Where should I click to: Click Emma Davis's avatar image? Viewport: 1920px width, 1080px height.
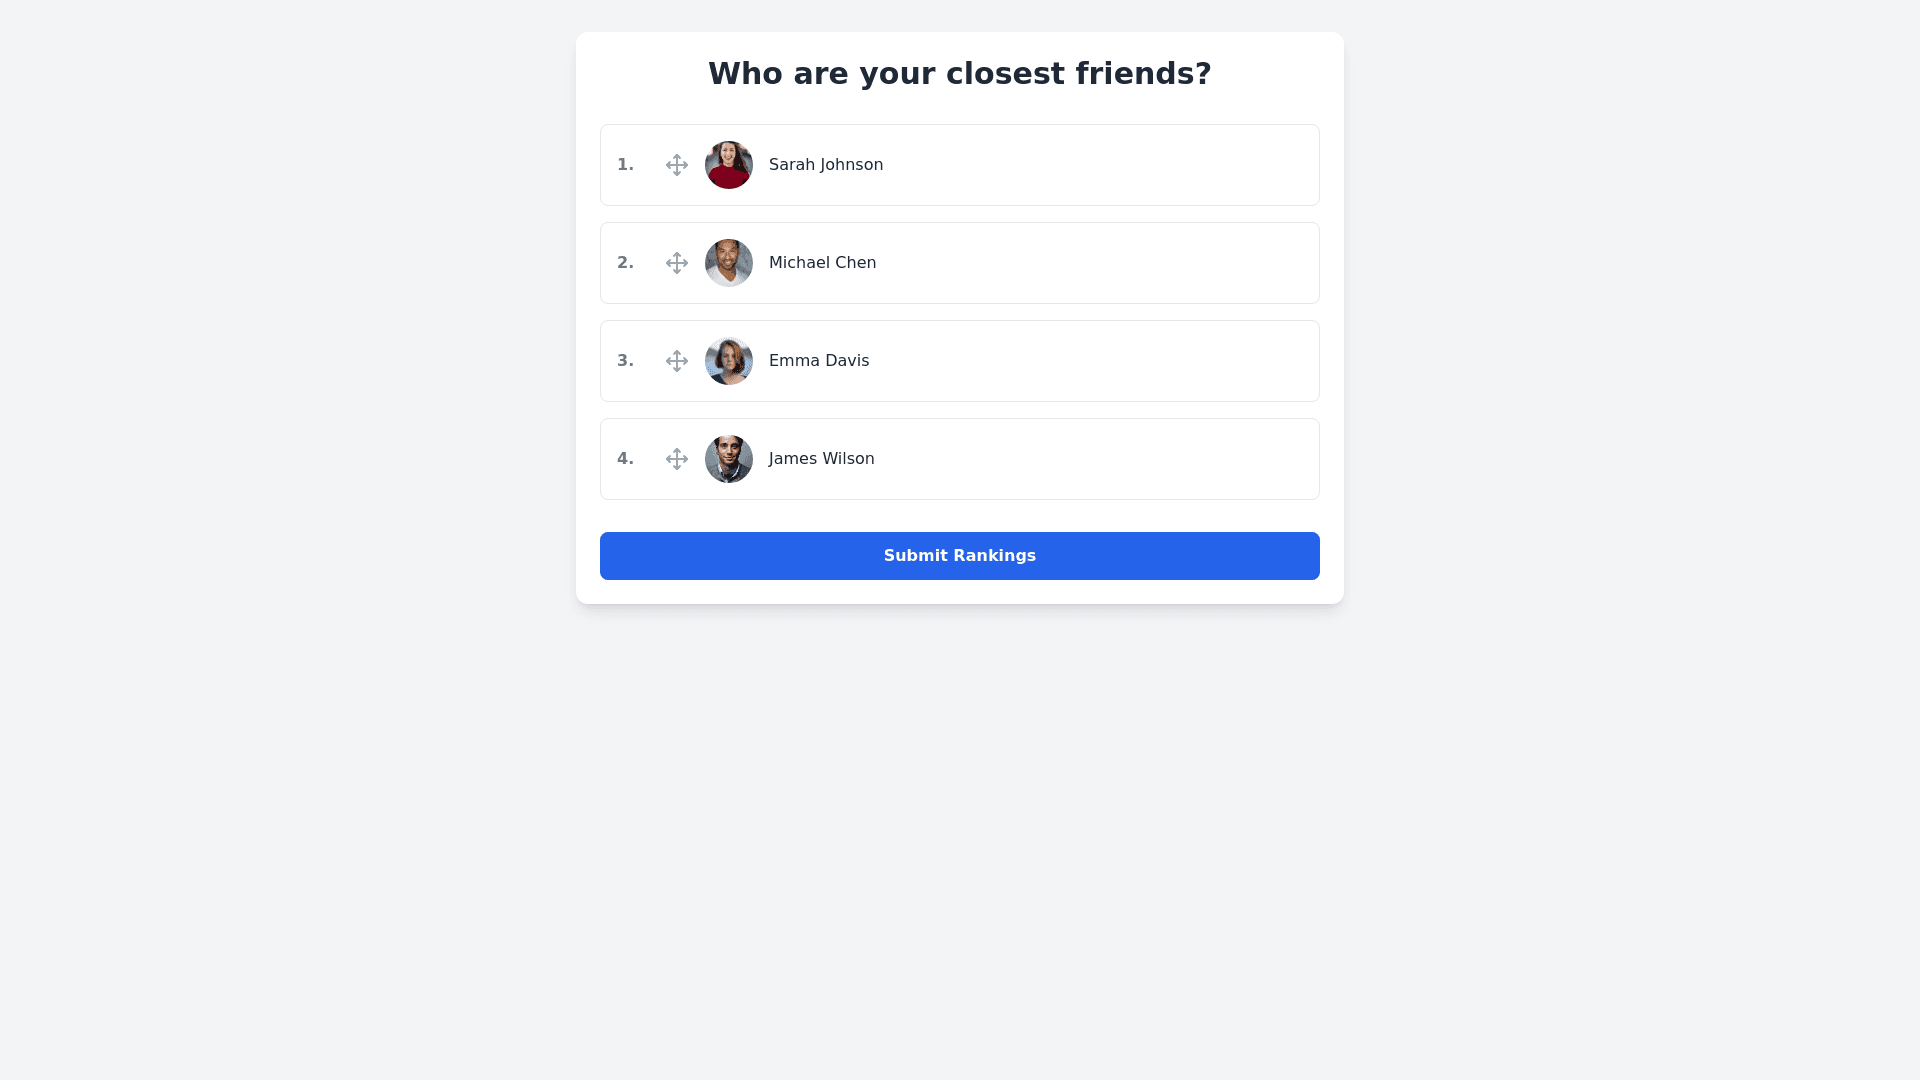point(729,361)
